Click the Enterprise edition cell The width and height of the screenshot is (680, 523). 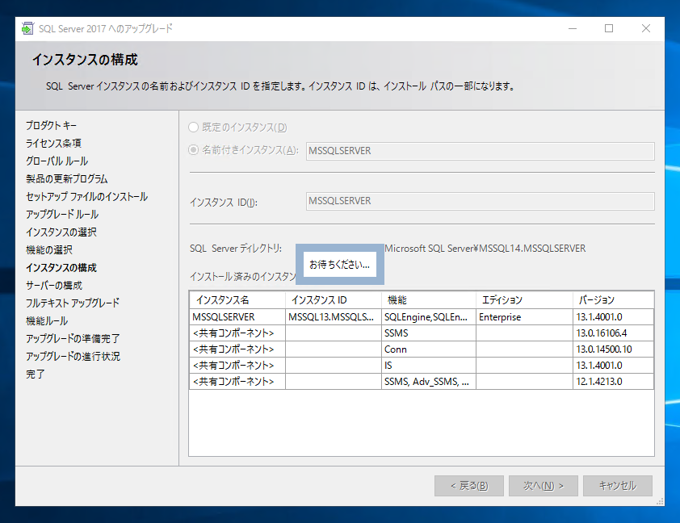(524, 317)
